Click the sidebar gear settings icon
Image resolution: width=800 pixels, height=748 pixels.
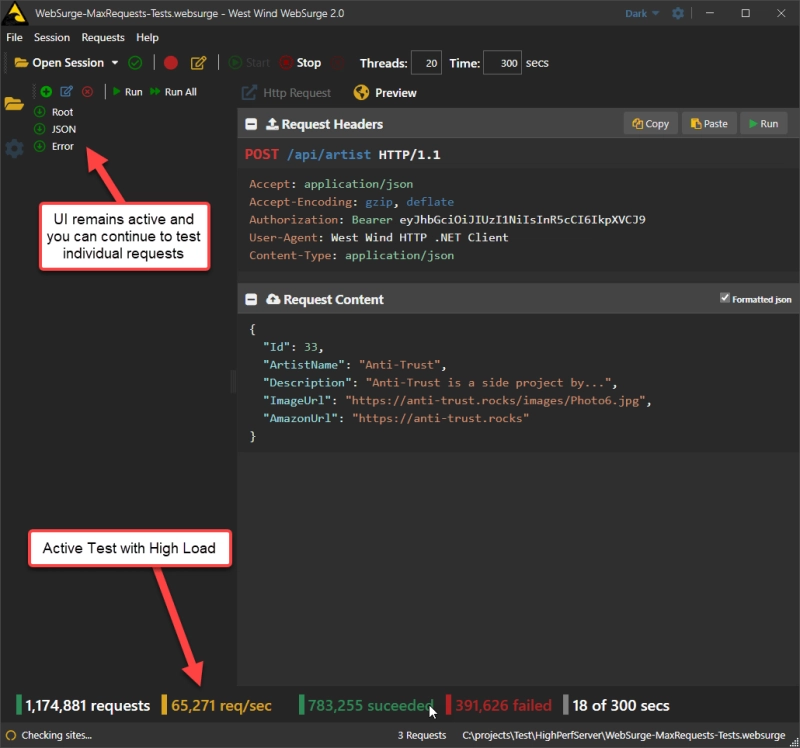point(14,148)
